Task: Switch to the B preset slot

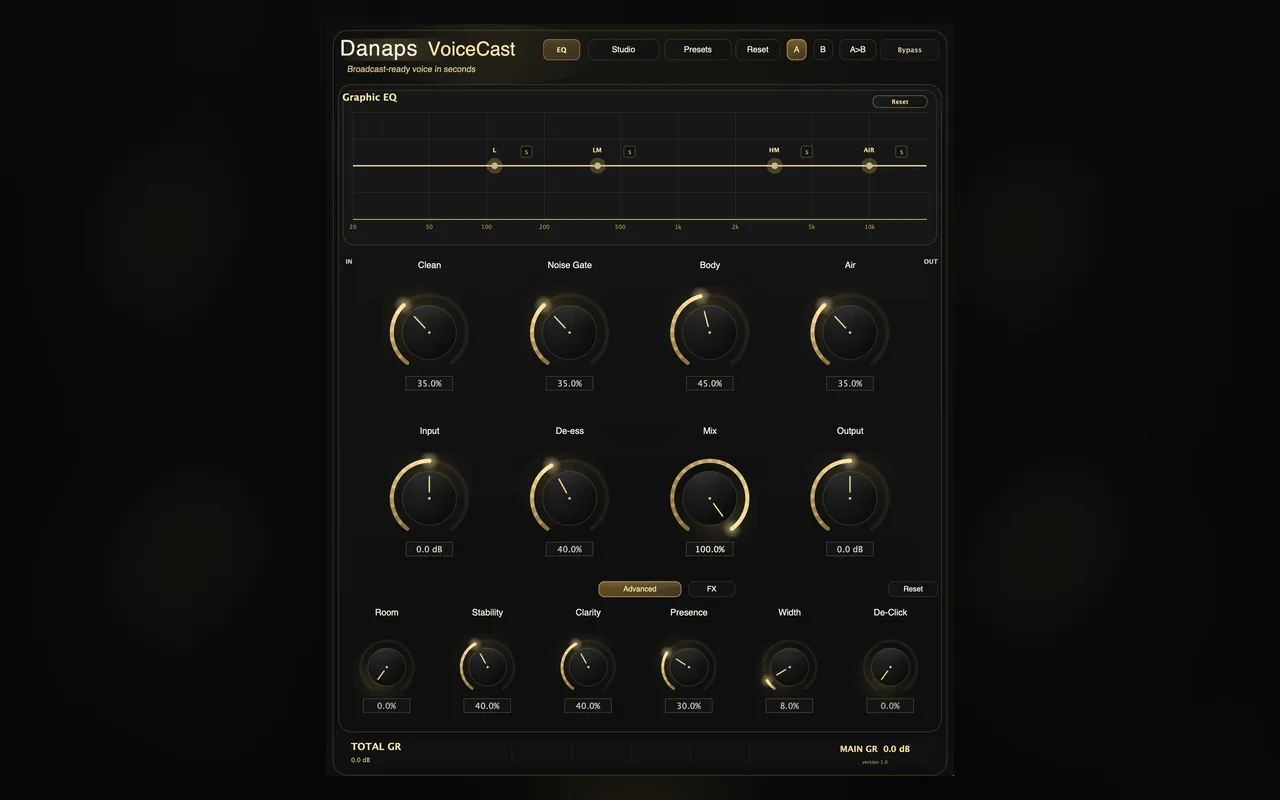Action: click(823, 49)
